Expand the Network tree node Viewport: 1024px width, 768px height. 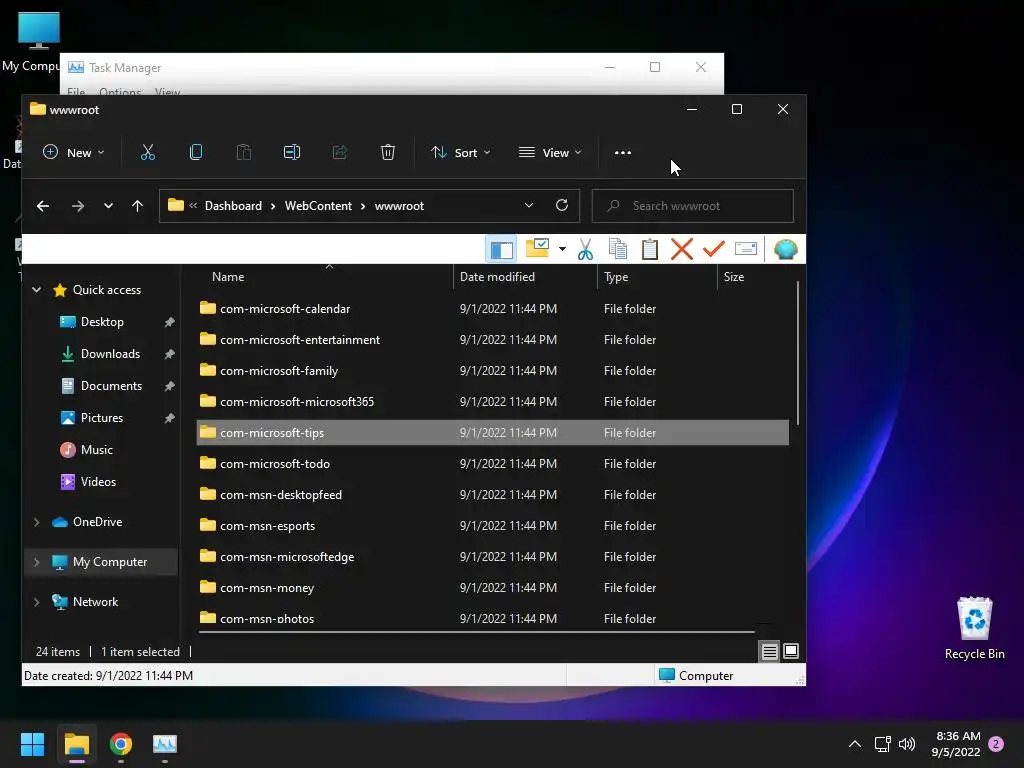tap(37, 601)
